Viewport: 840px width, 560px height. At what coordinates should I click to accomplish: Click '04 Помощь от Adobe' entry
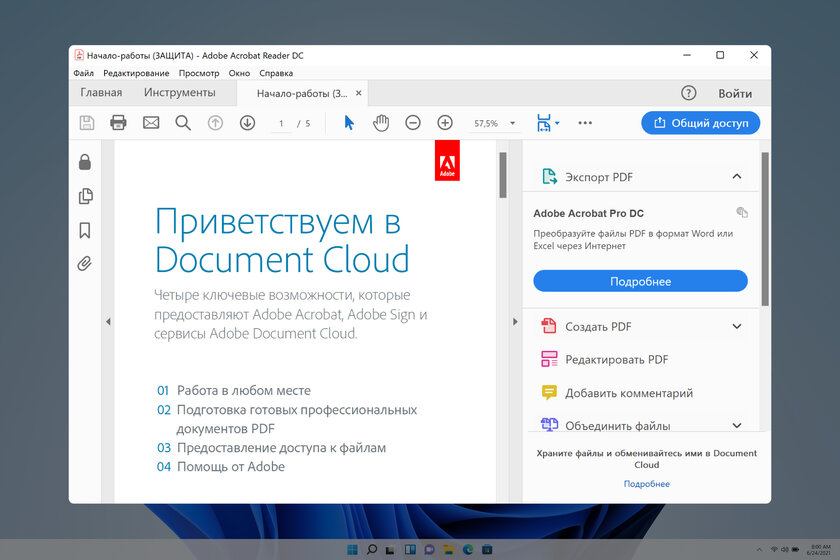(x=221, y=467)
